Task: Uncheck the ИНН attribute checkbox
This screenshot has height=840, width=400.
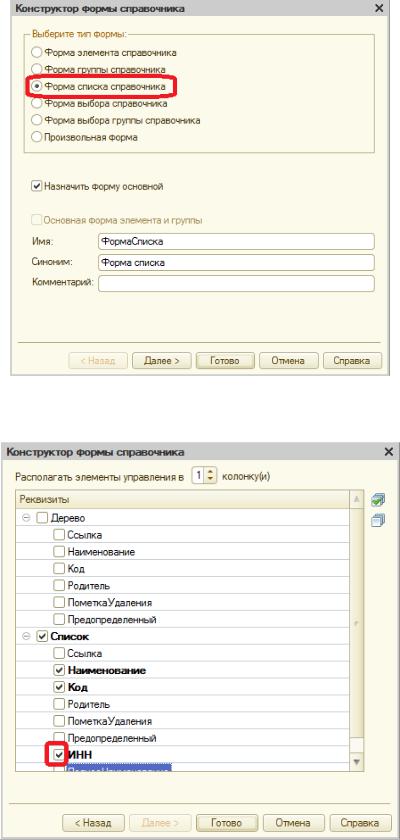Action: coord(59,754)
